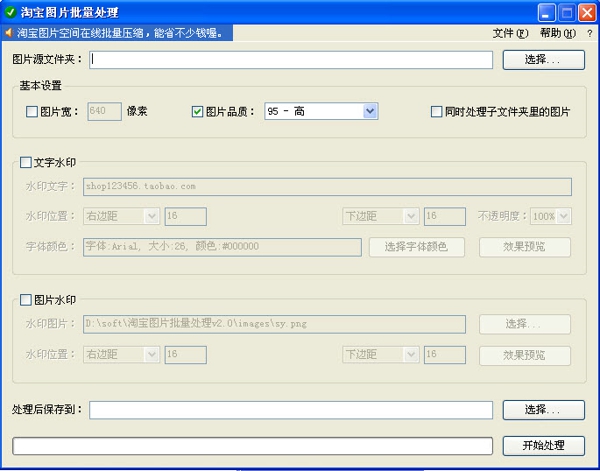Screen dimensions: 600x471
Task: Toggle the 图片水印 checkbox
Action: [26, 299]
